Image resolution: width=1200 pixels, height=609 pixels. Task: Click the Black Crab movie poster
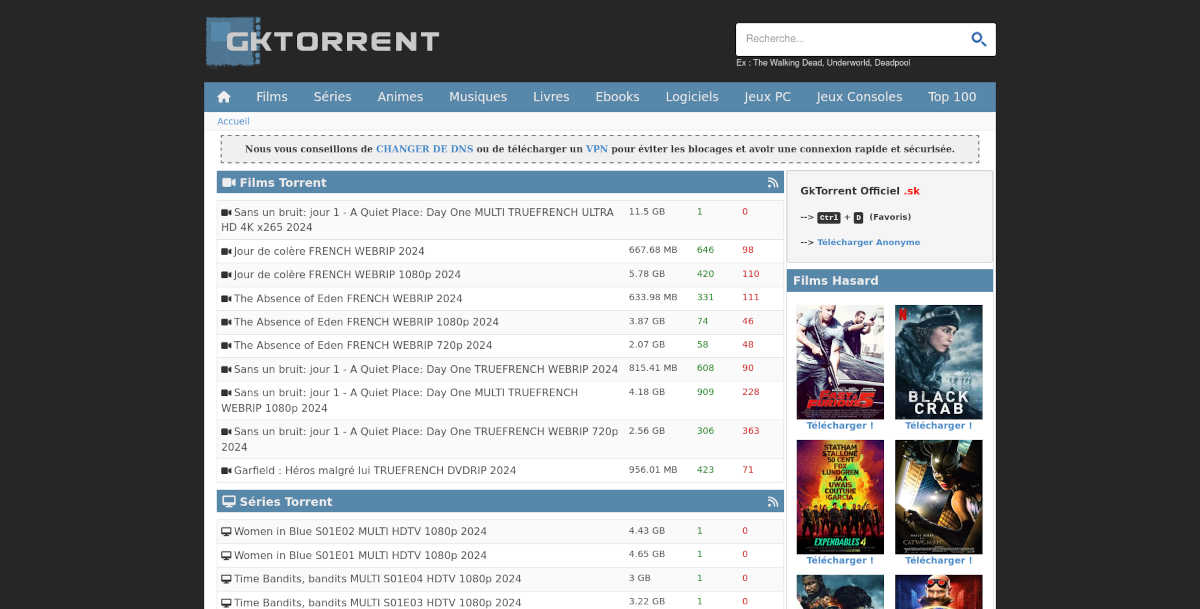(938, 362)
